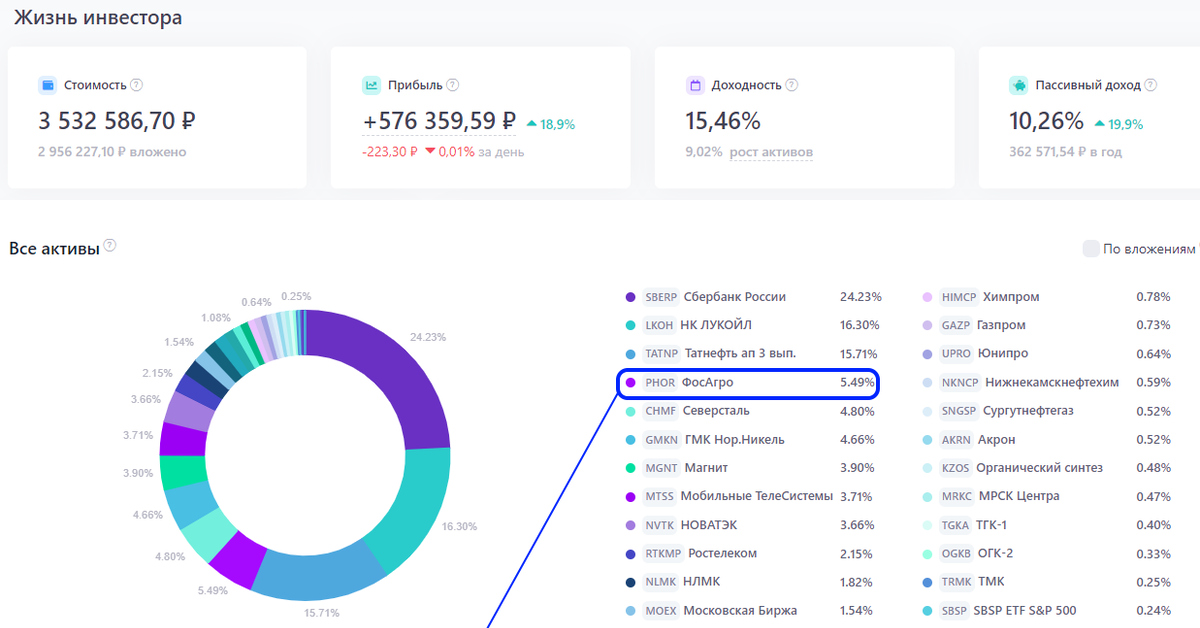
Task: Open the Юнипро asset
Action: 1005,354
